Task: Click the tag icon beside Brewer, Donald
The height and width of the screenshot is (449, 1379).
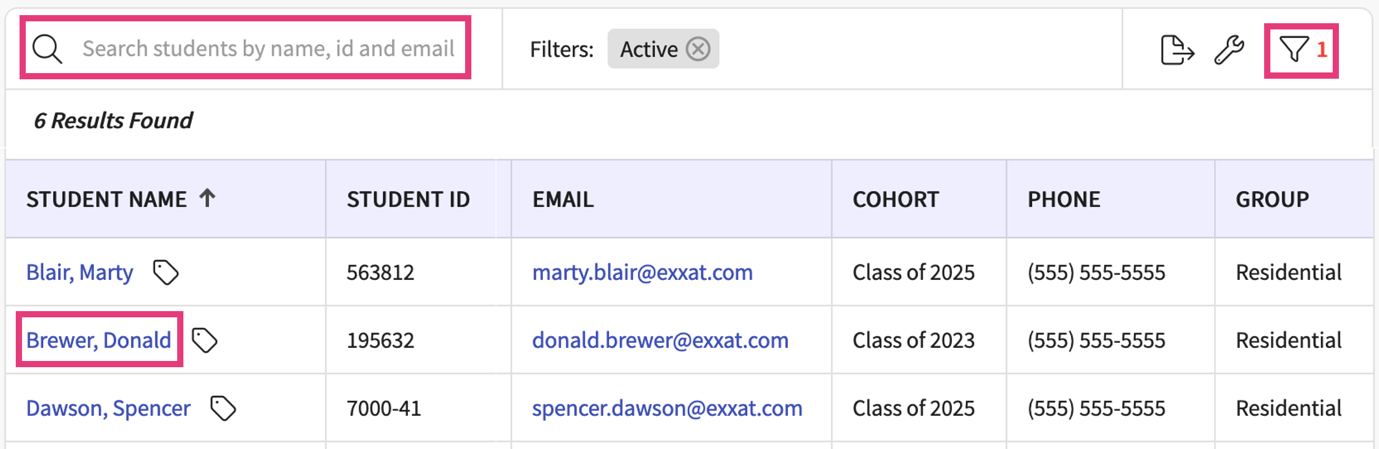Action: pyautogui.click(x=205, y=340)
